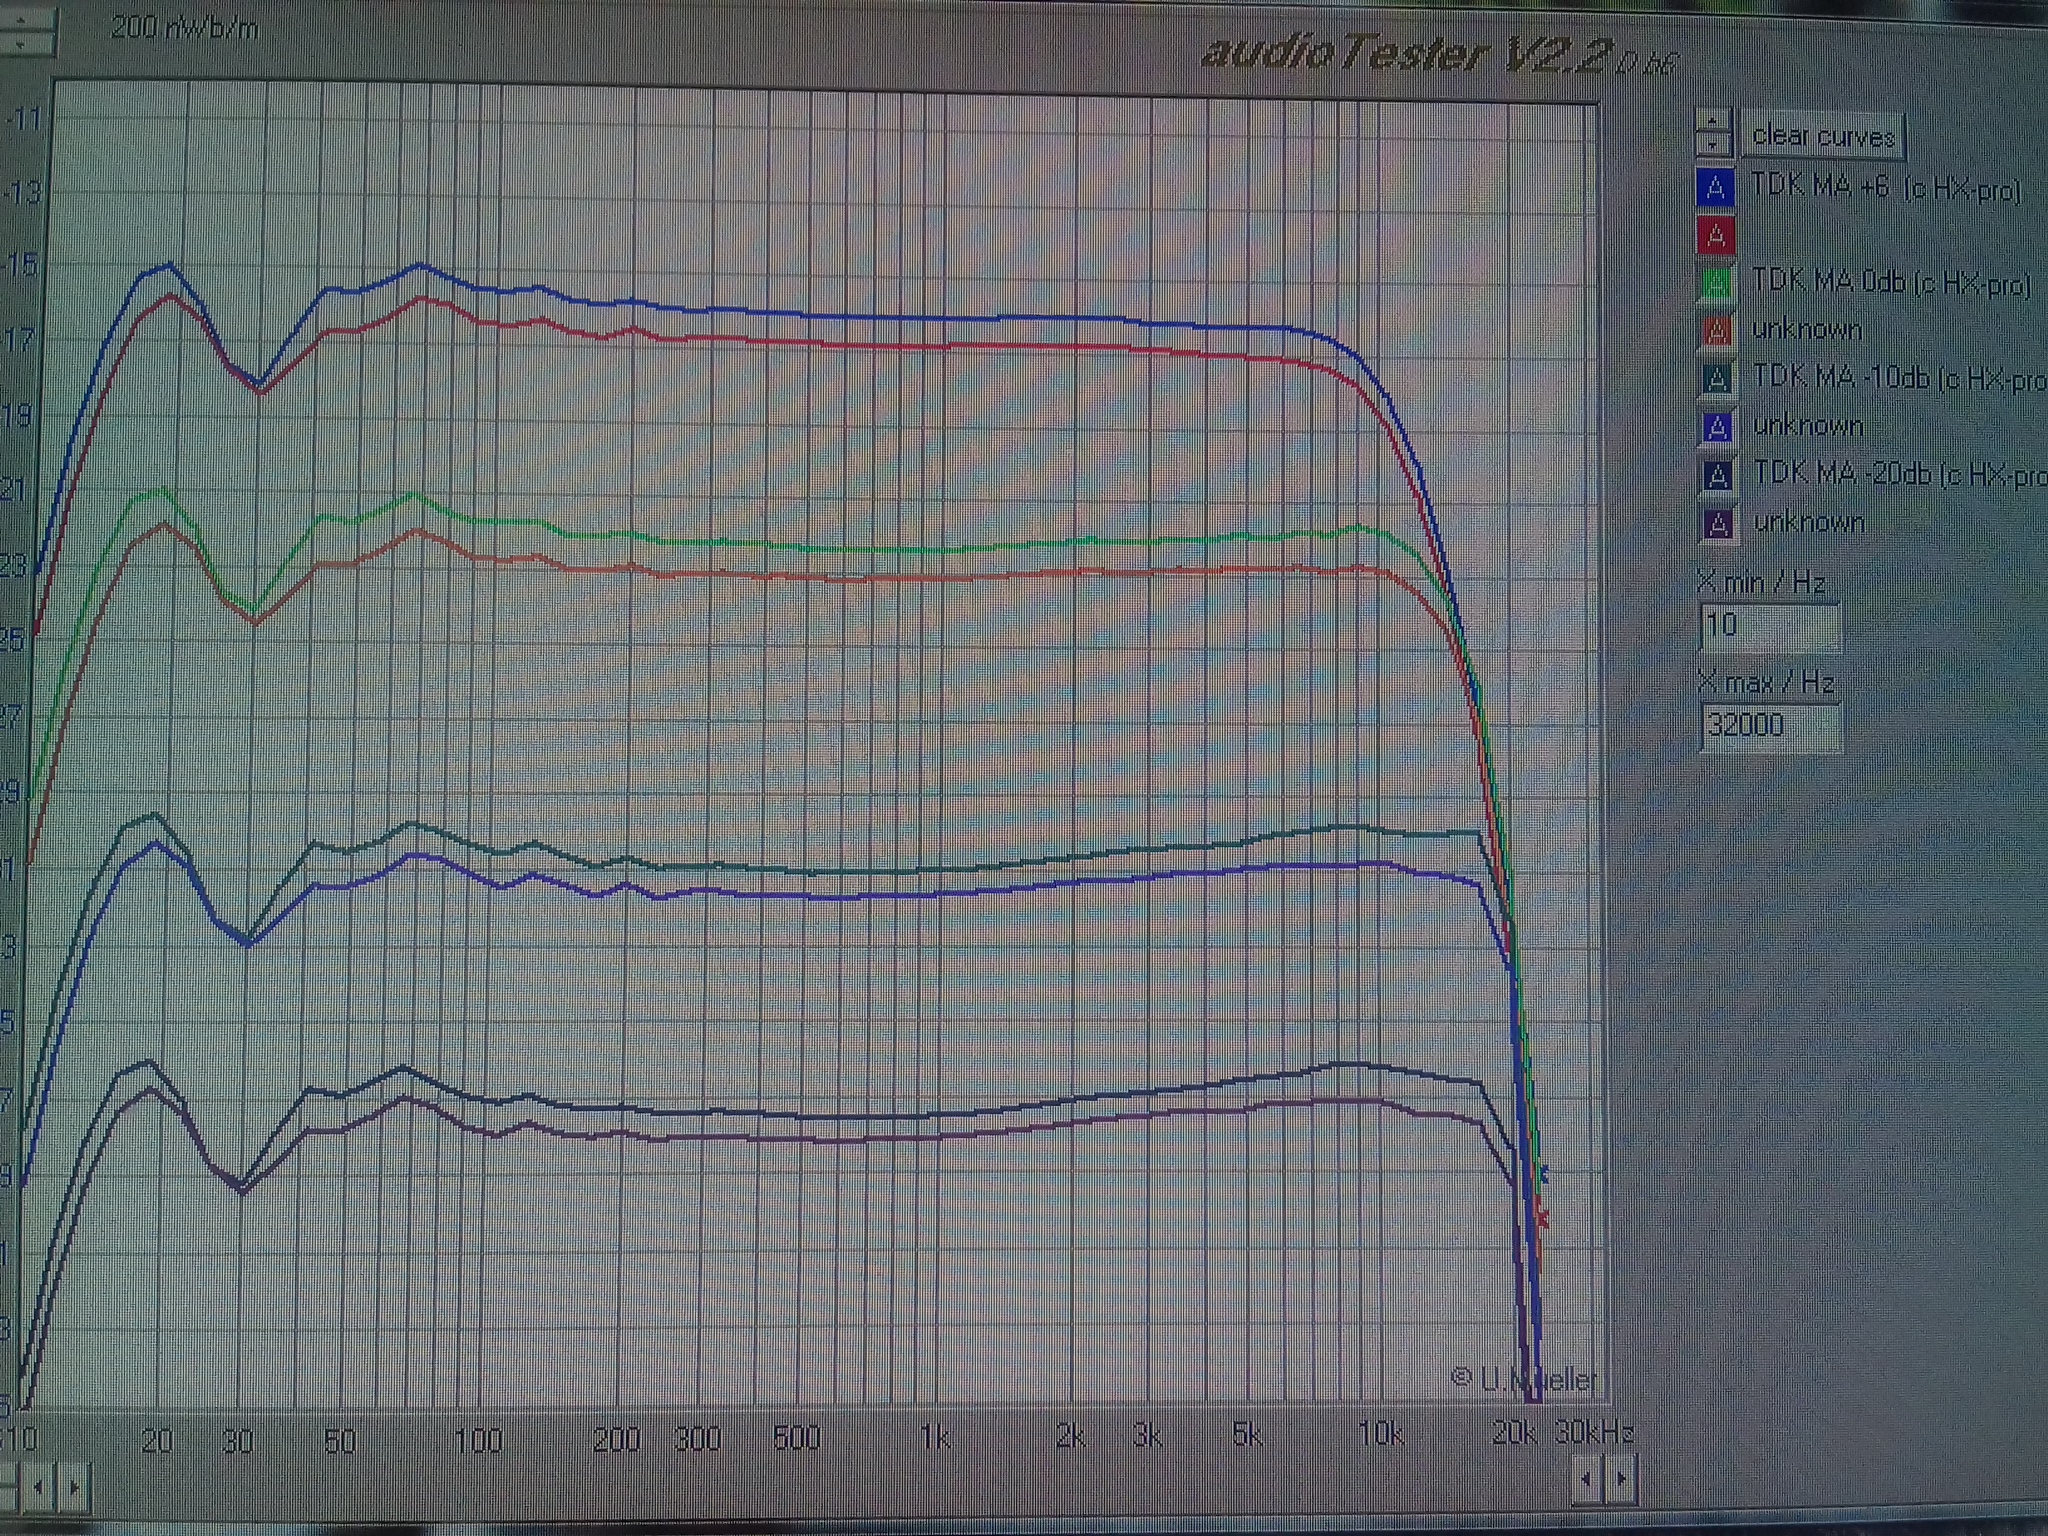
Task: Click the TDK MA -20db curve label
Action: tap(1895, 474)
